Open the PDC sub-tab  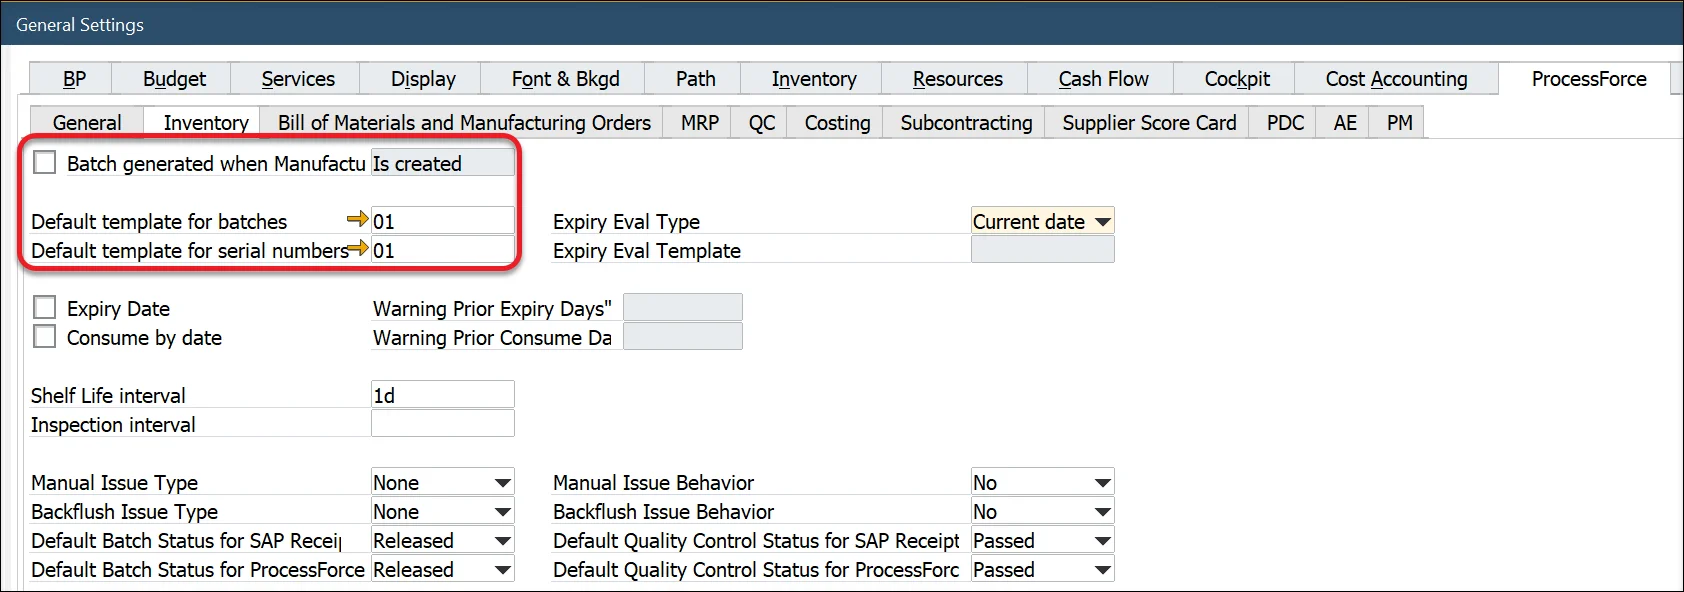click(x=1285, y=122)
